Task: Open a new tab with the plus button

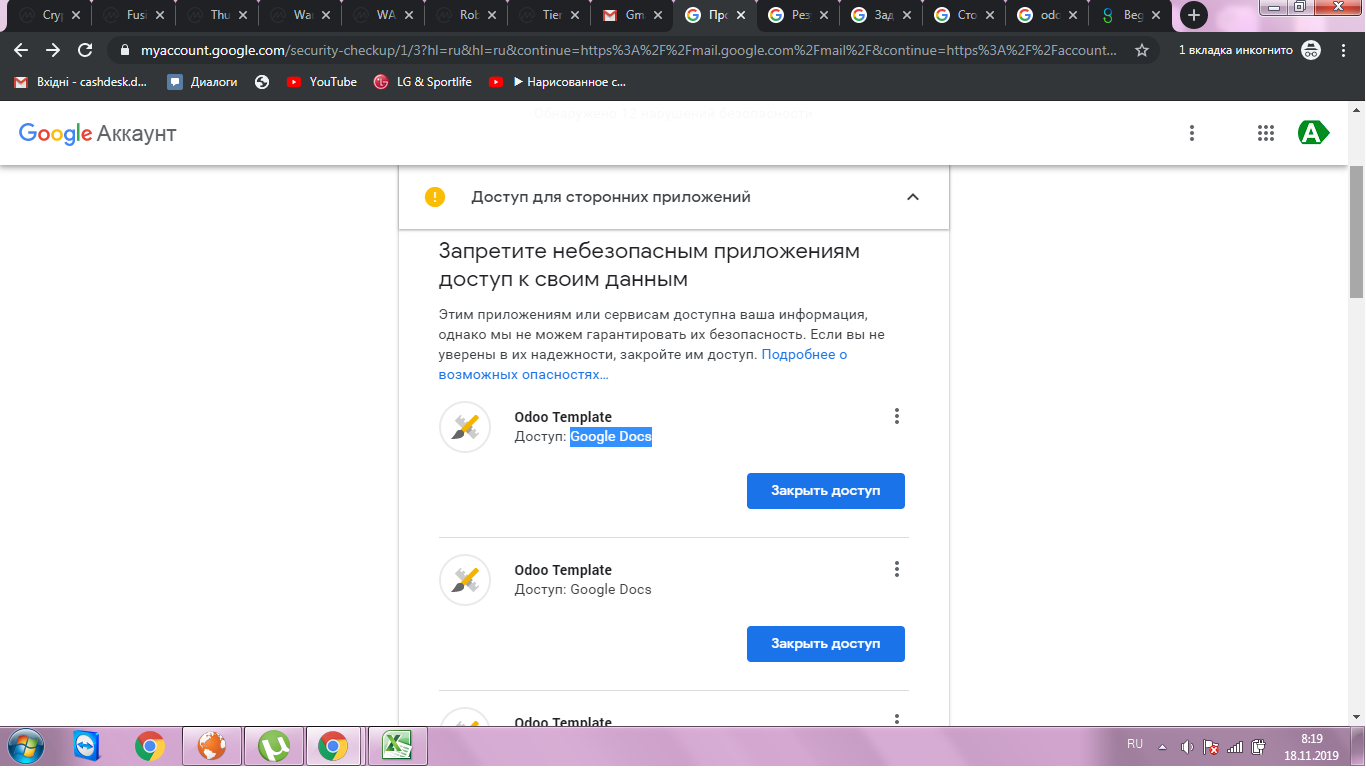Action: coord(1194,15)
